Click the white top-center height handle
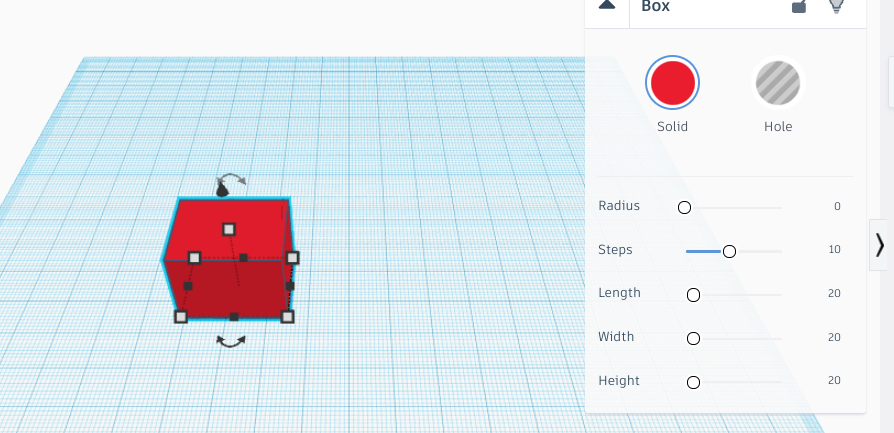894x433 pixels. click(x=229, y=229)
